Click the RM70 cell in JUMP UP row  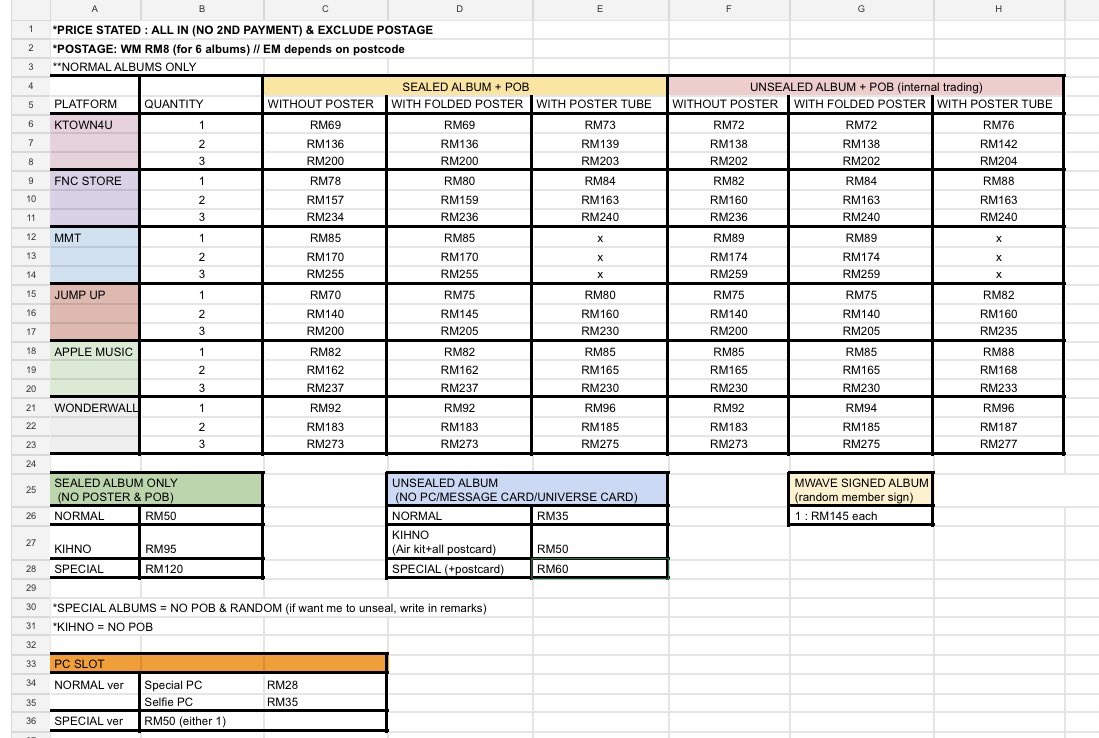[325, 295]
